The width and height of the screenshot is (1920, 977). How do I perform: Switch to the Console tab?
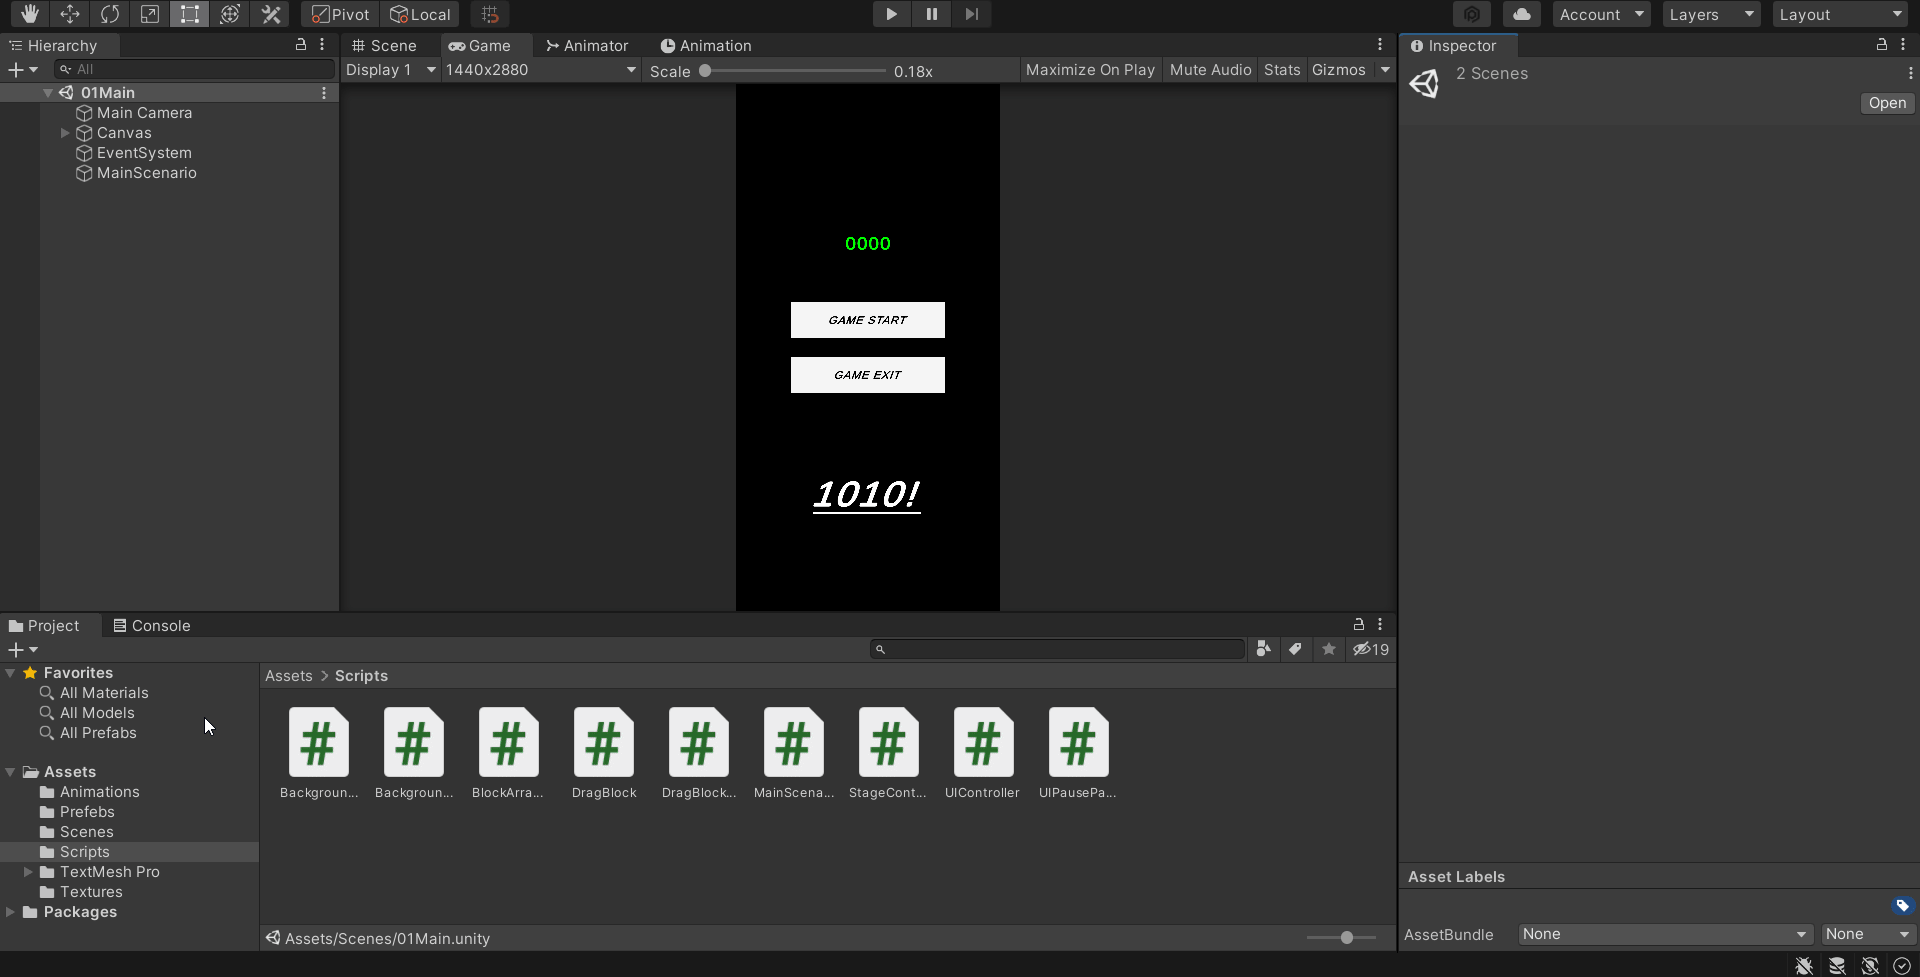(x=160, y=625)
